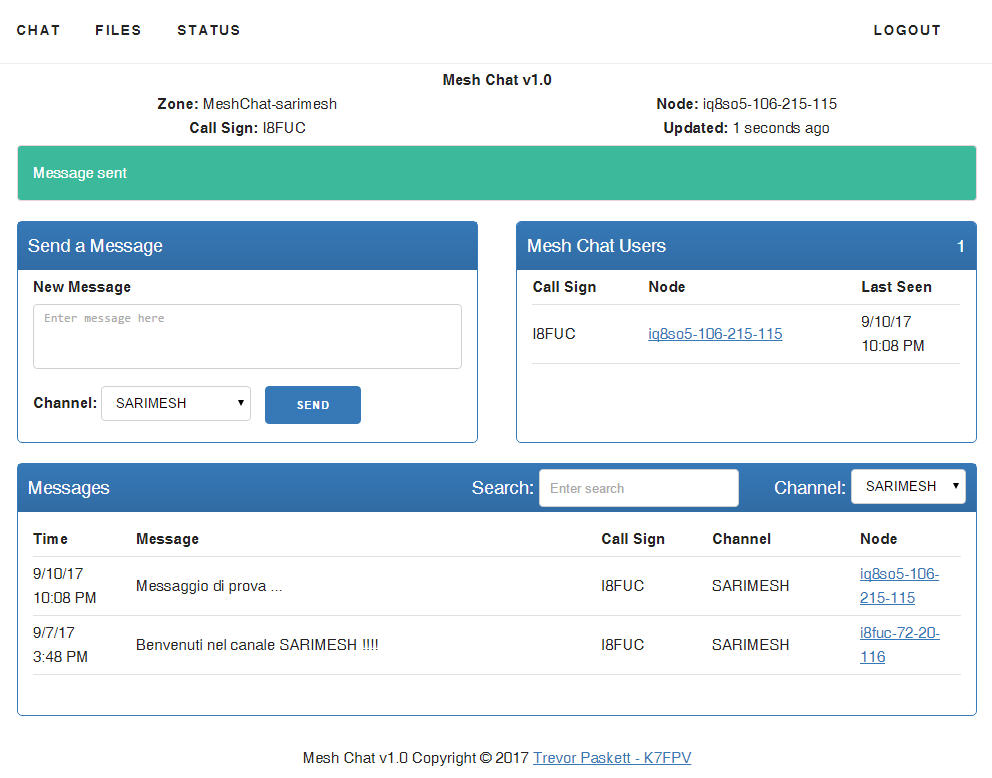This screenshot has width=992, height=778.
Task: Click the LOGOUT link
Action: (907, 30)
